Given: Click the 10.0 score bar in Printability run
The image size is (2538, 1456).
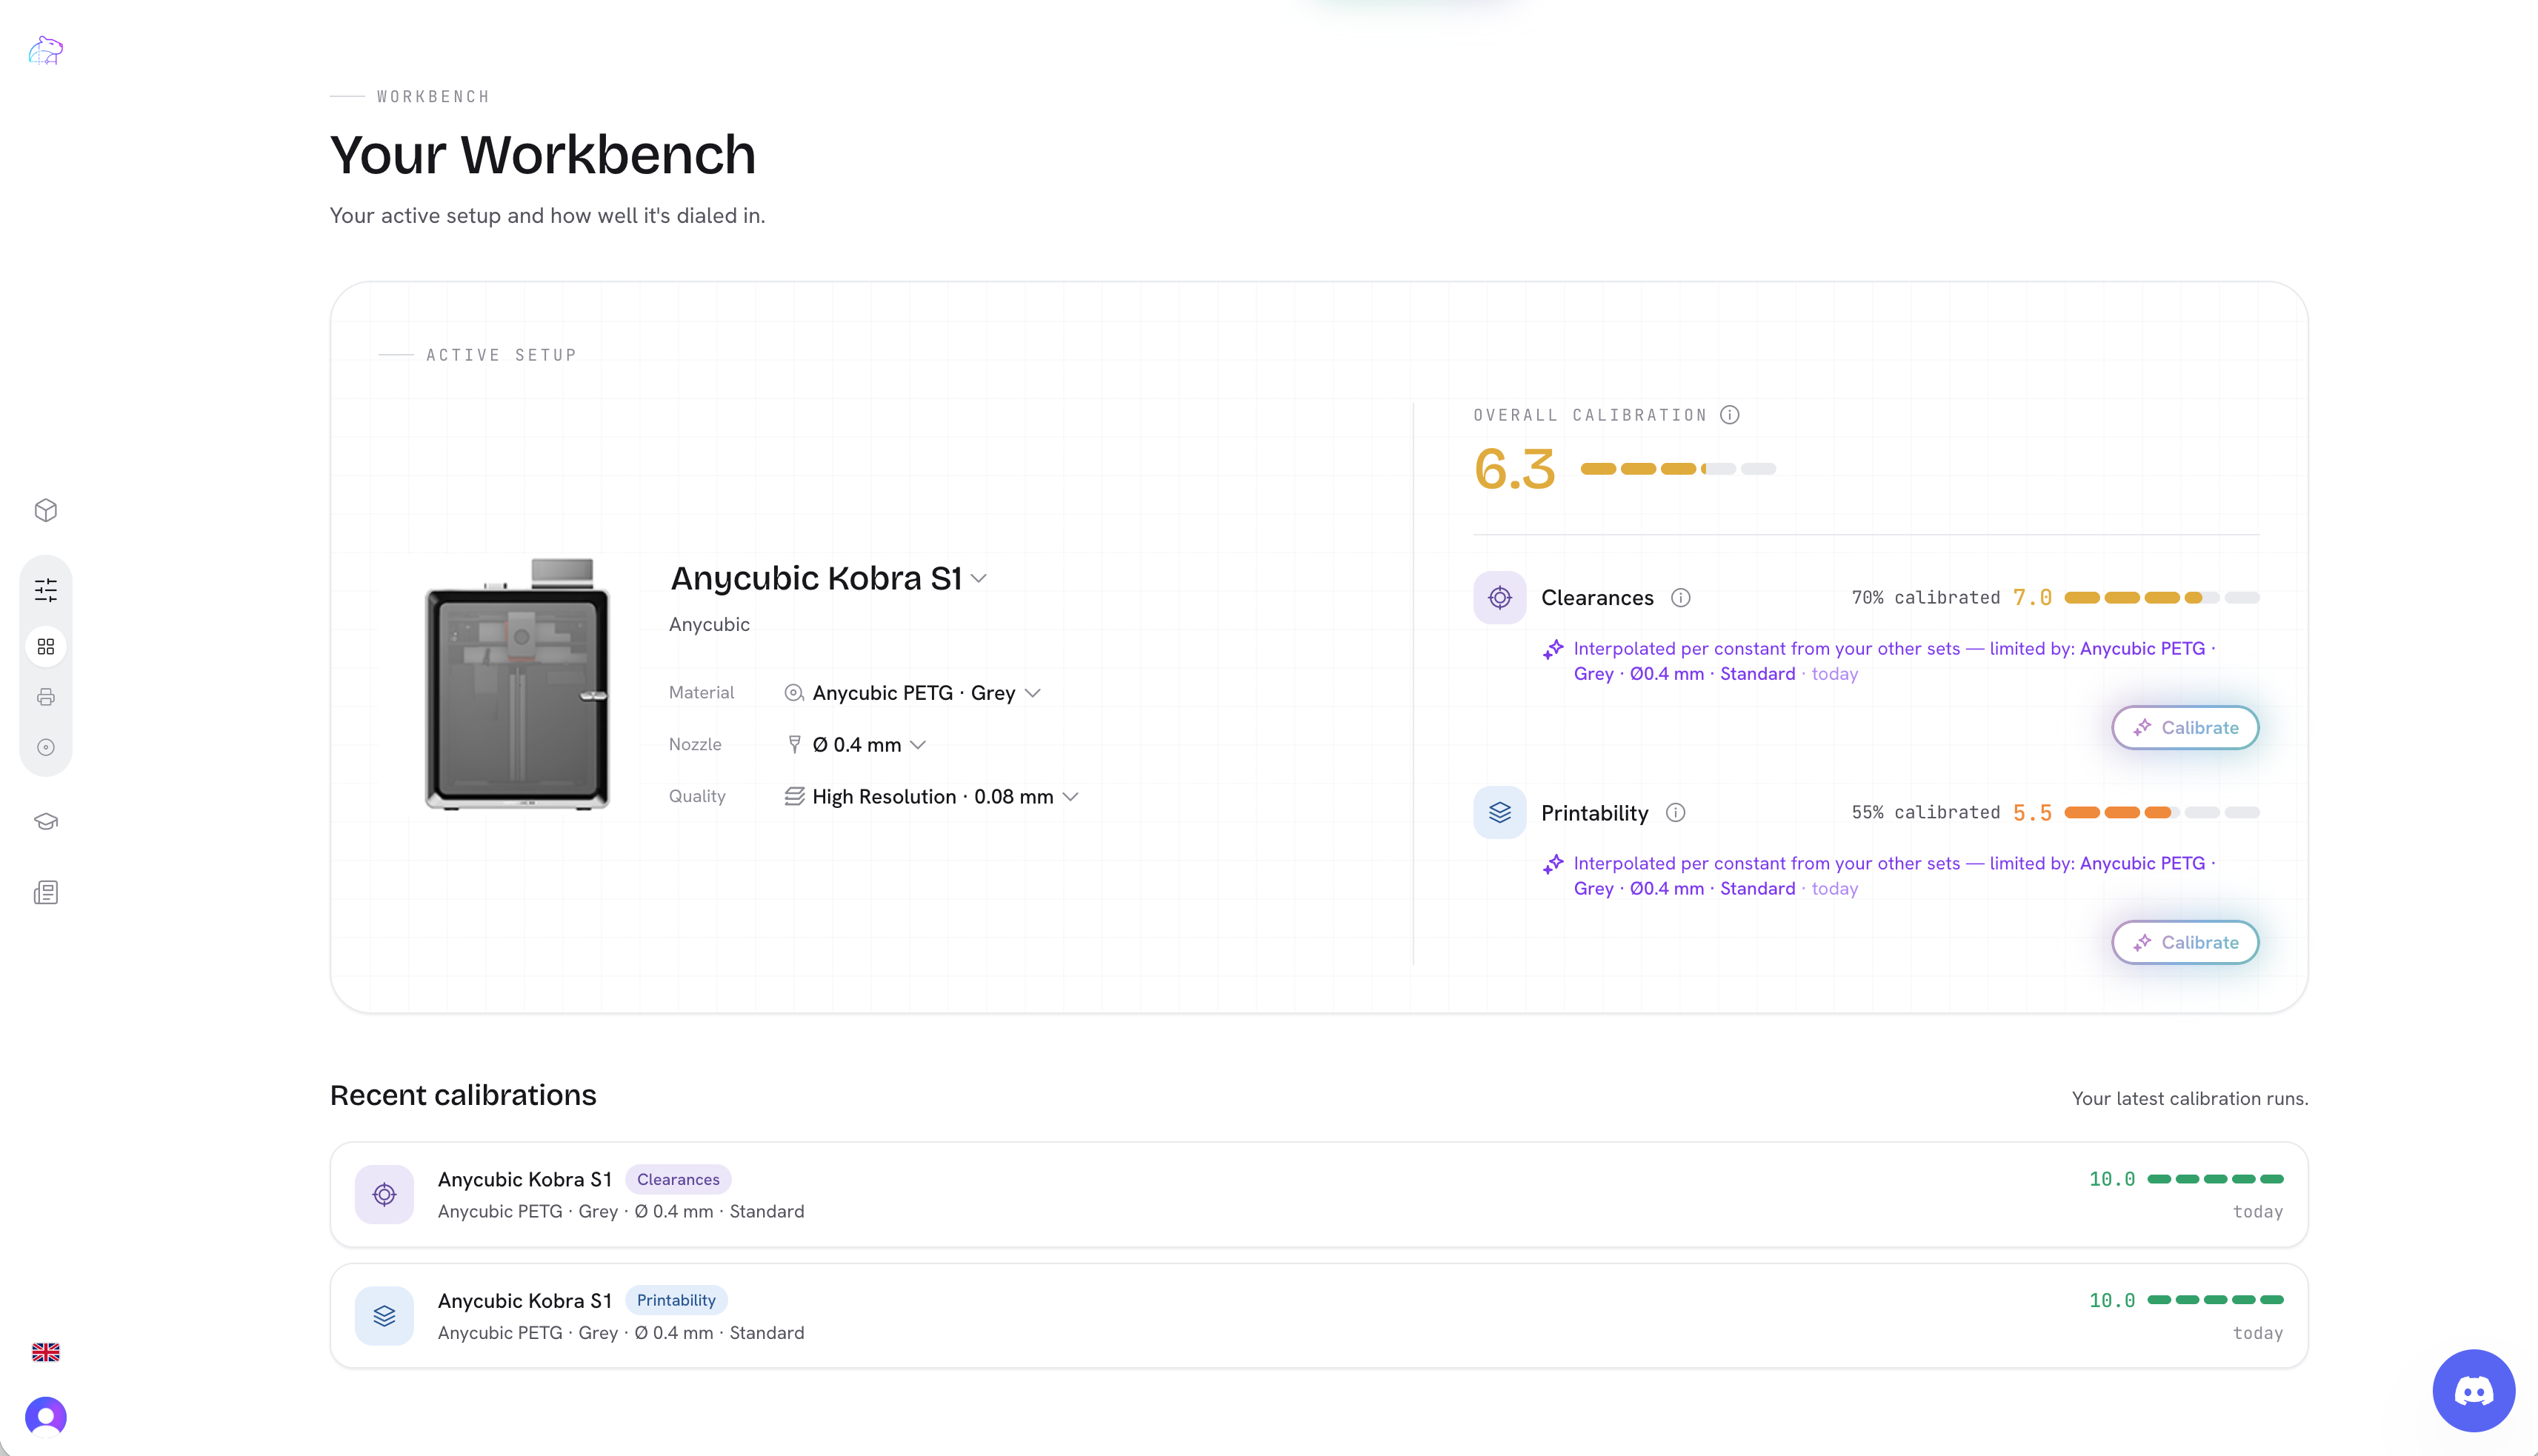Looking at the screenshot, I should coord(2215,1300).
